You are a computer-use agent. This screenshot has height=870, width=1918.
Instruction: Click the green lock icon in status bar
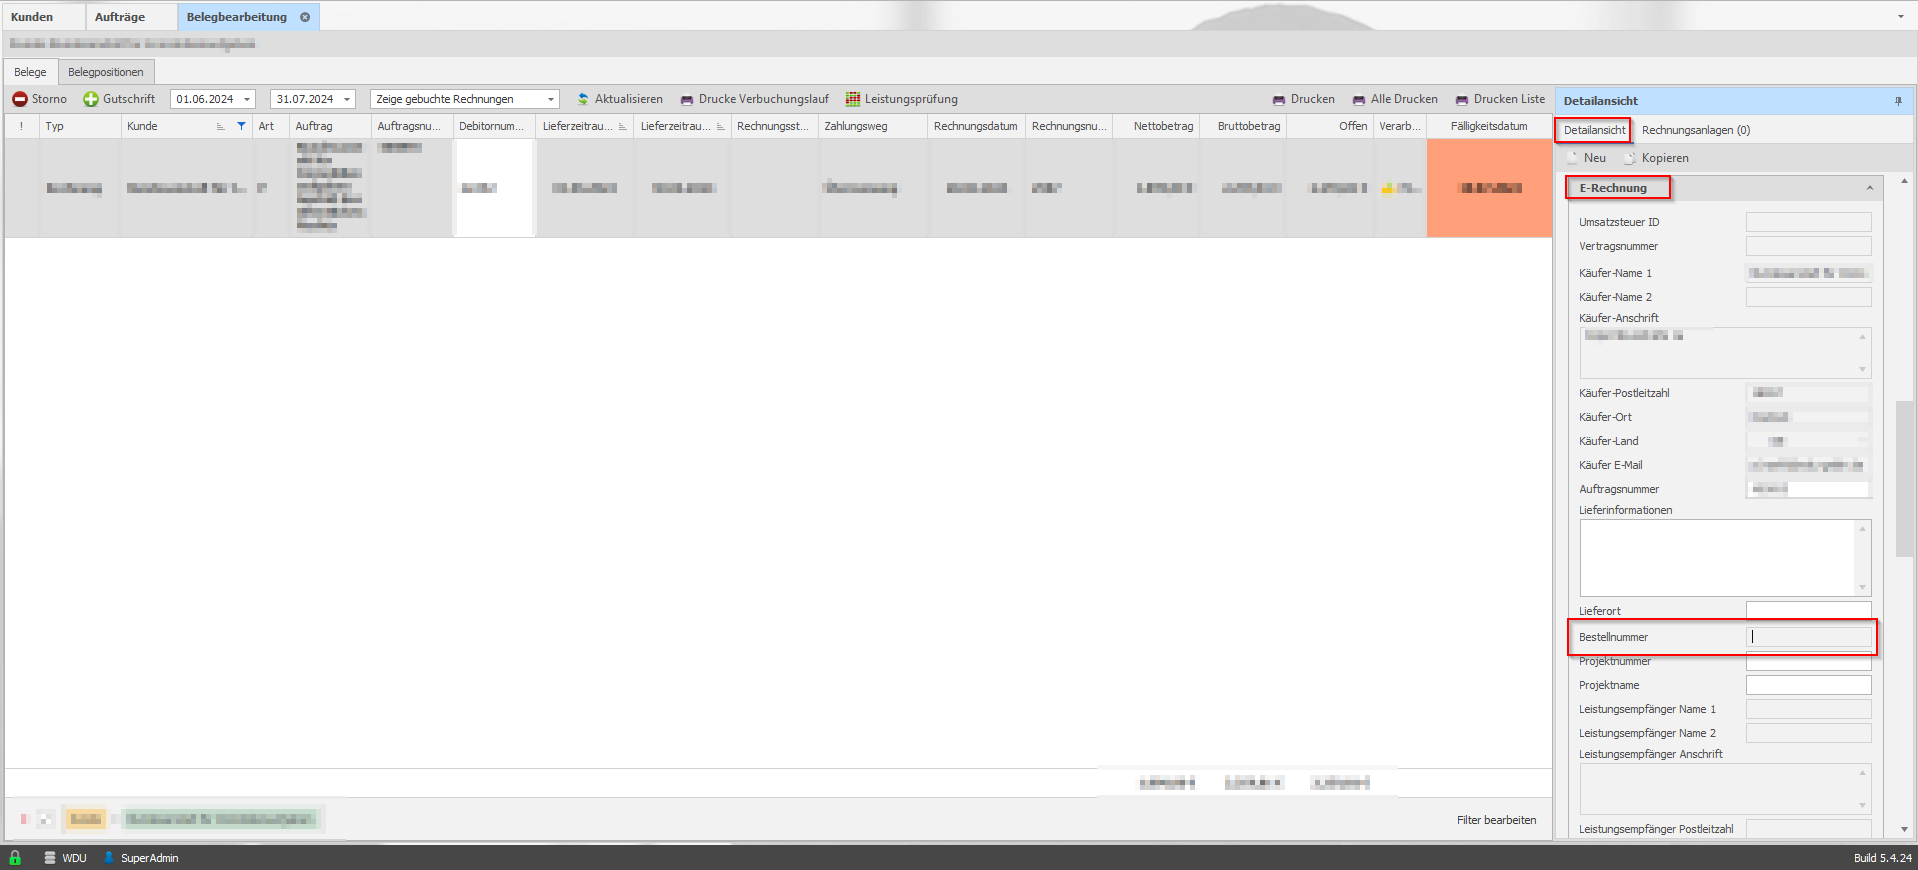tap(15, 858)
